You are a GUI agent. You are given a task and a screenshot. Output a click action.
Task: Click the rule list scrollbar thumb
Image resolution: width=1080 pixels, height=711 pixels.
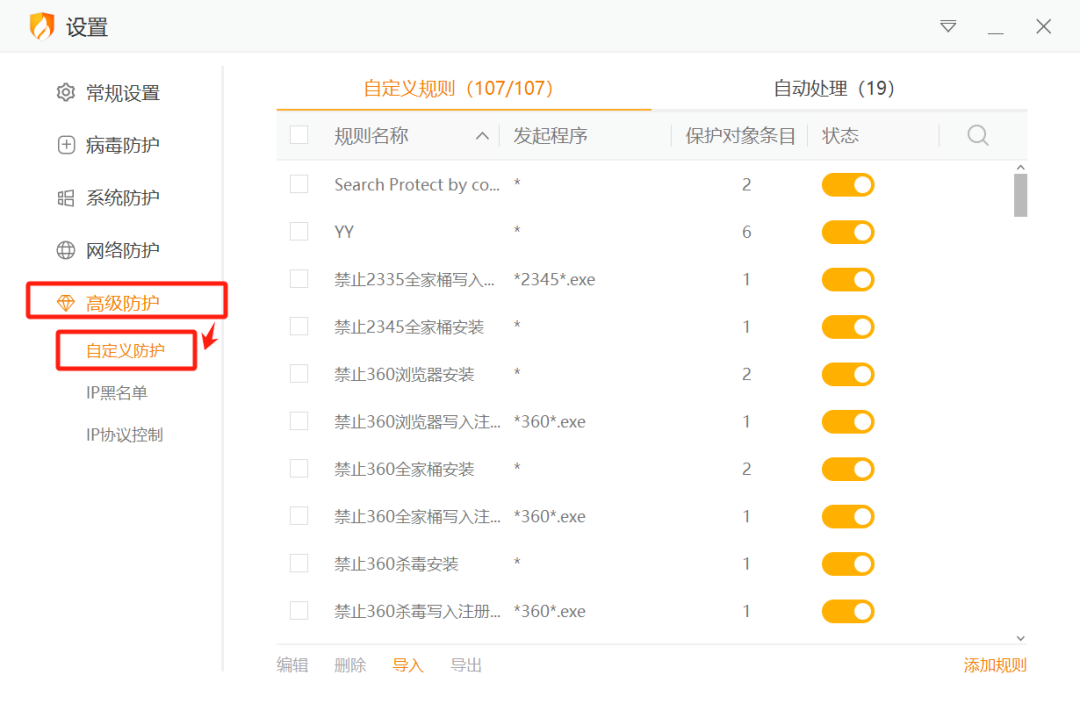point(1021,196)
